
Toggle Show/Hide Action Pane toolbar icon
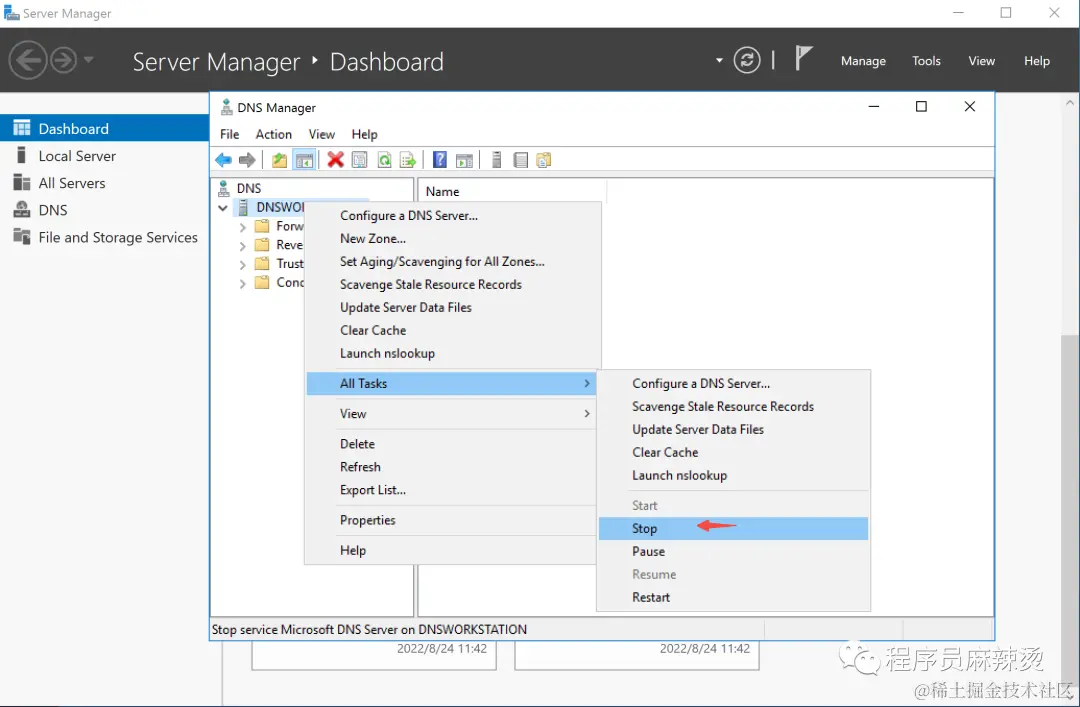pyautogui.click(x=465, y=160)
